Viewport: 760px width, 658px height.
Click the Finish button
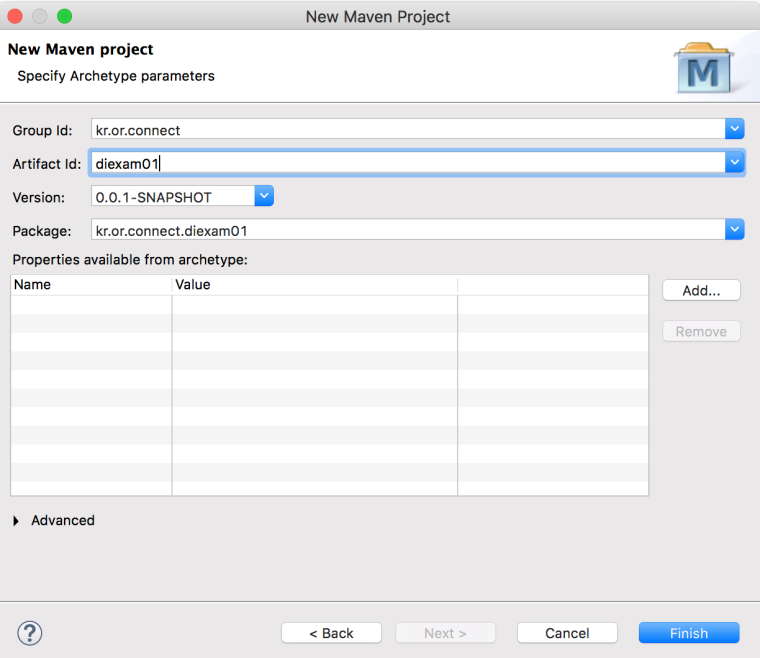(689, 633)
